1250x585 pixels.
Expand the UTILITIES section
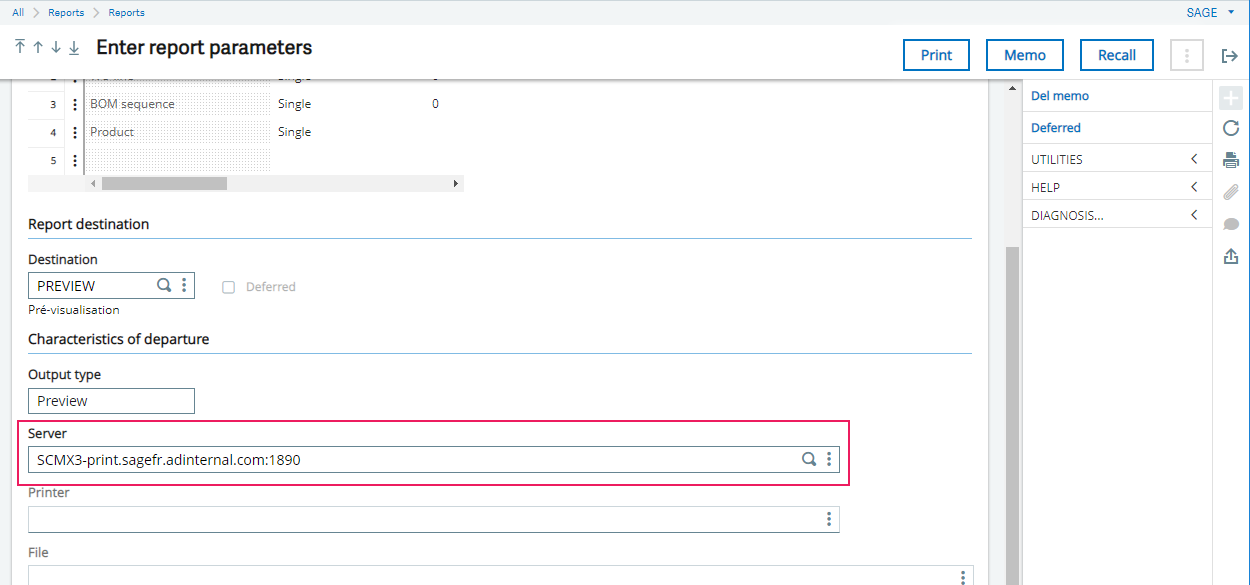point(1117,160)
